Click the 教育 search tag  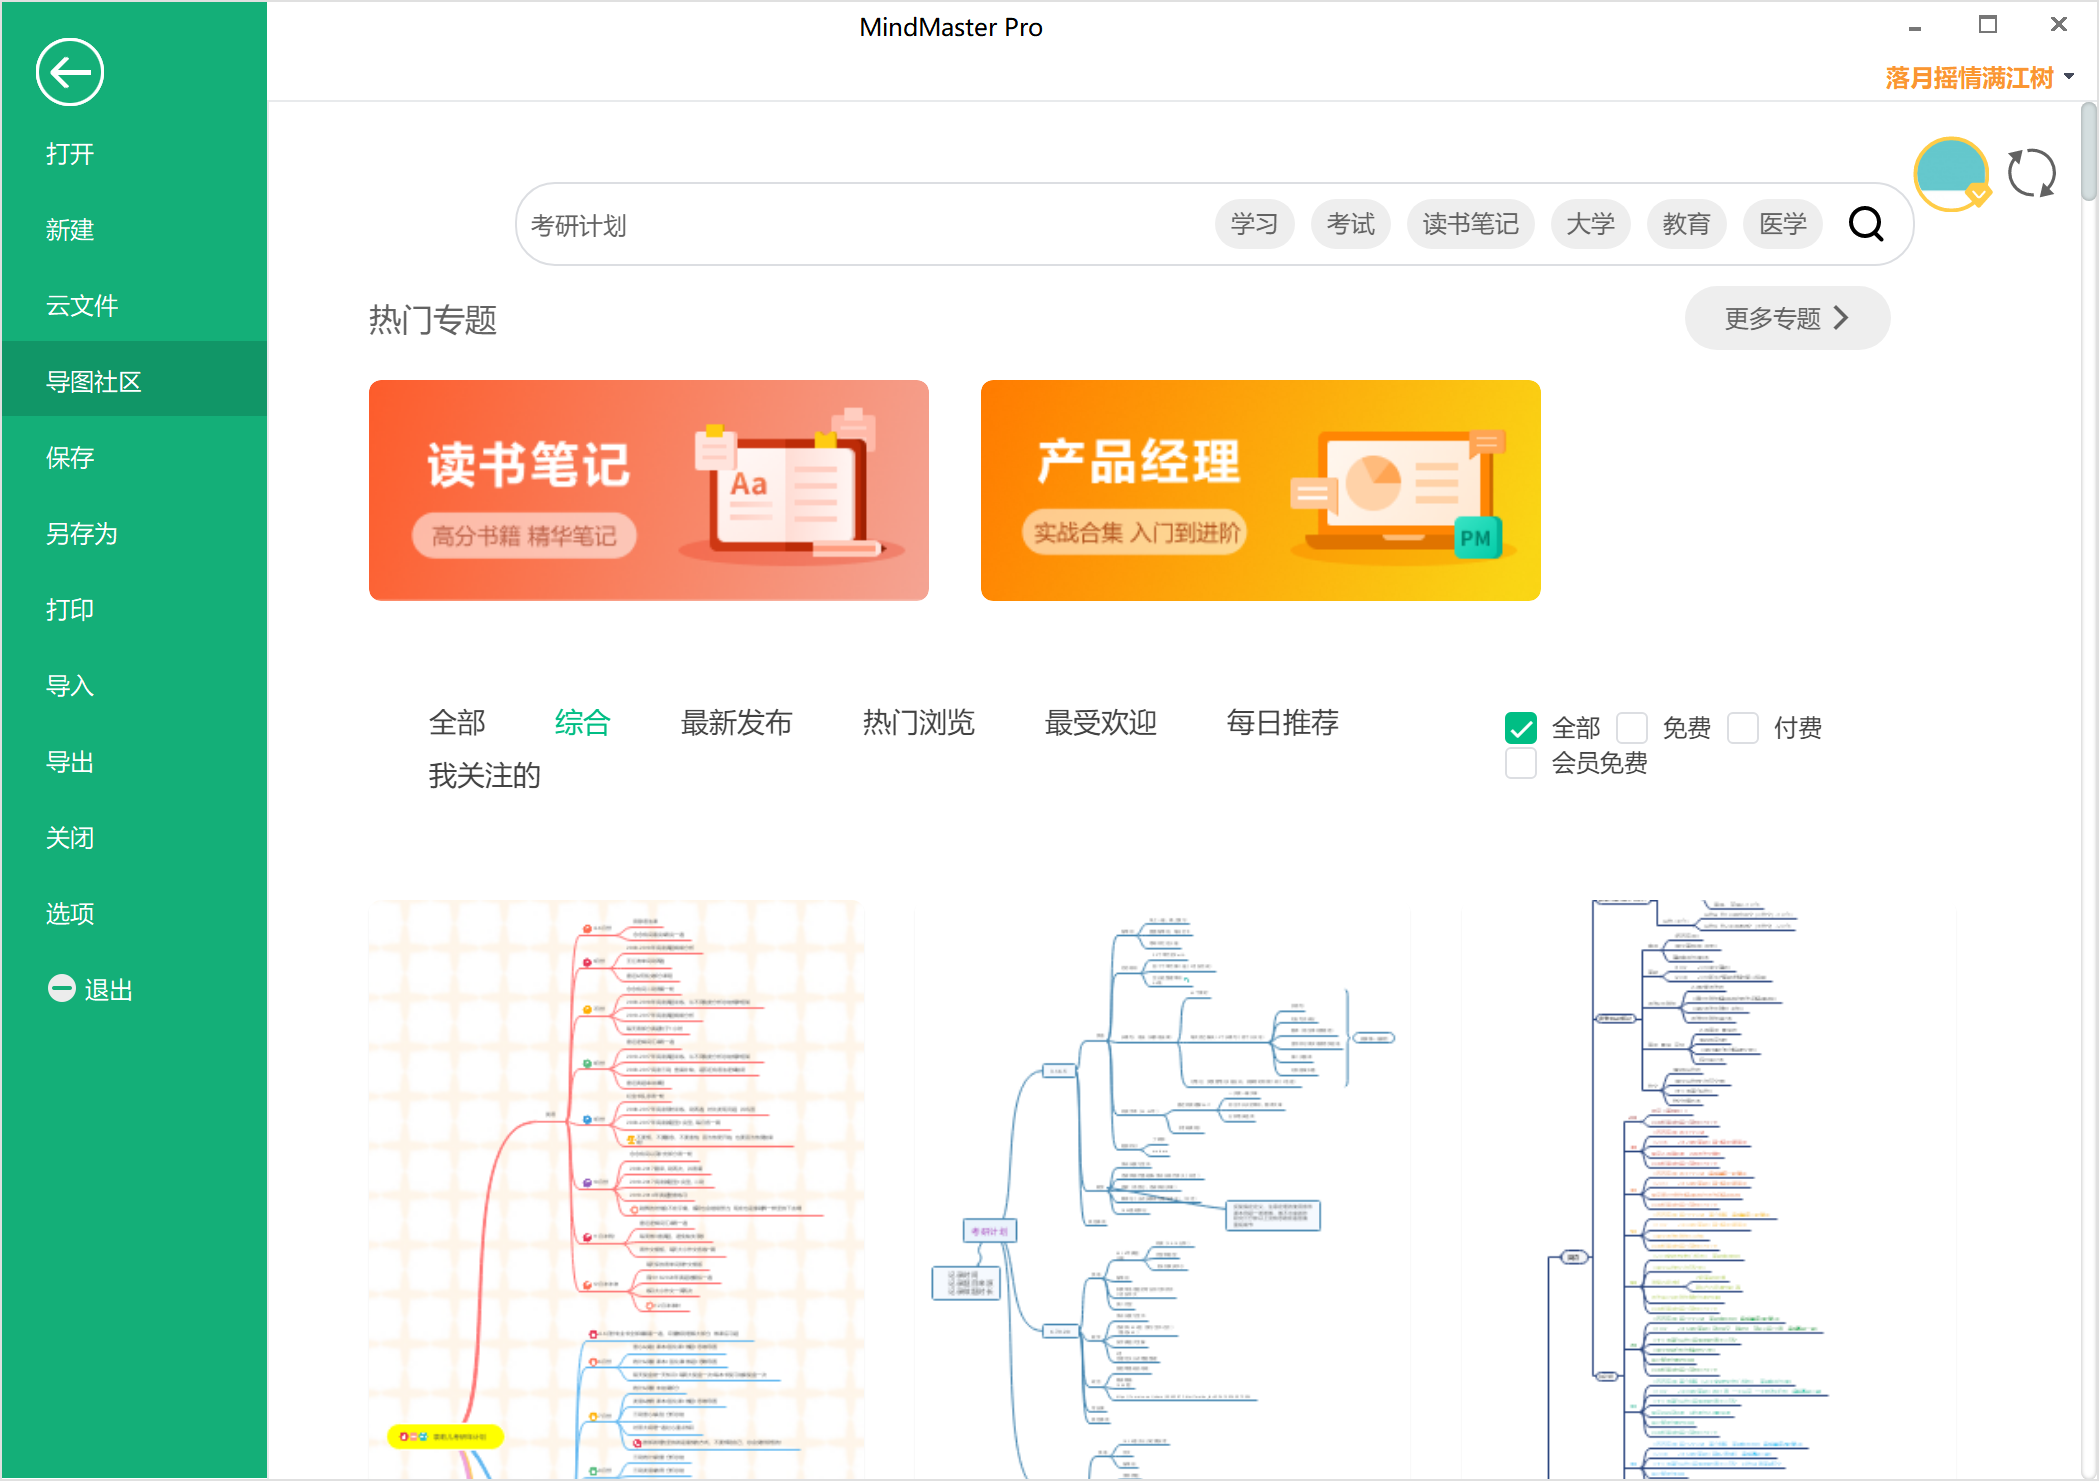point(1686,224)
